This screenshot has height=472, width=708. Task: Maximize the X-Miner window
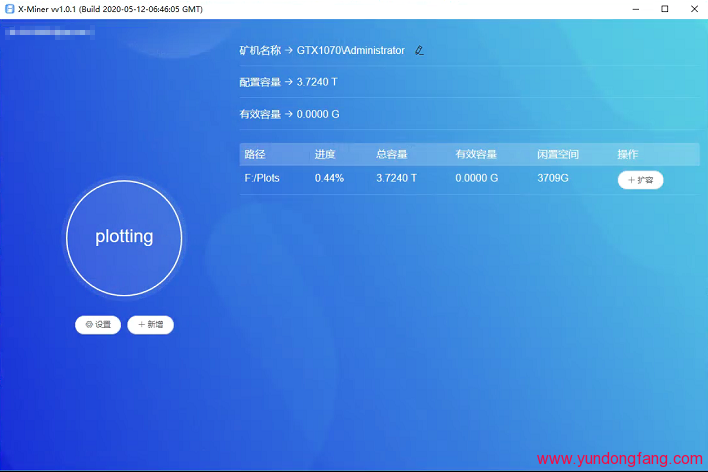664,8
